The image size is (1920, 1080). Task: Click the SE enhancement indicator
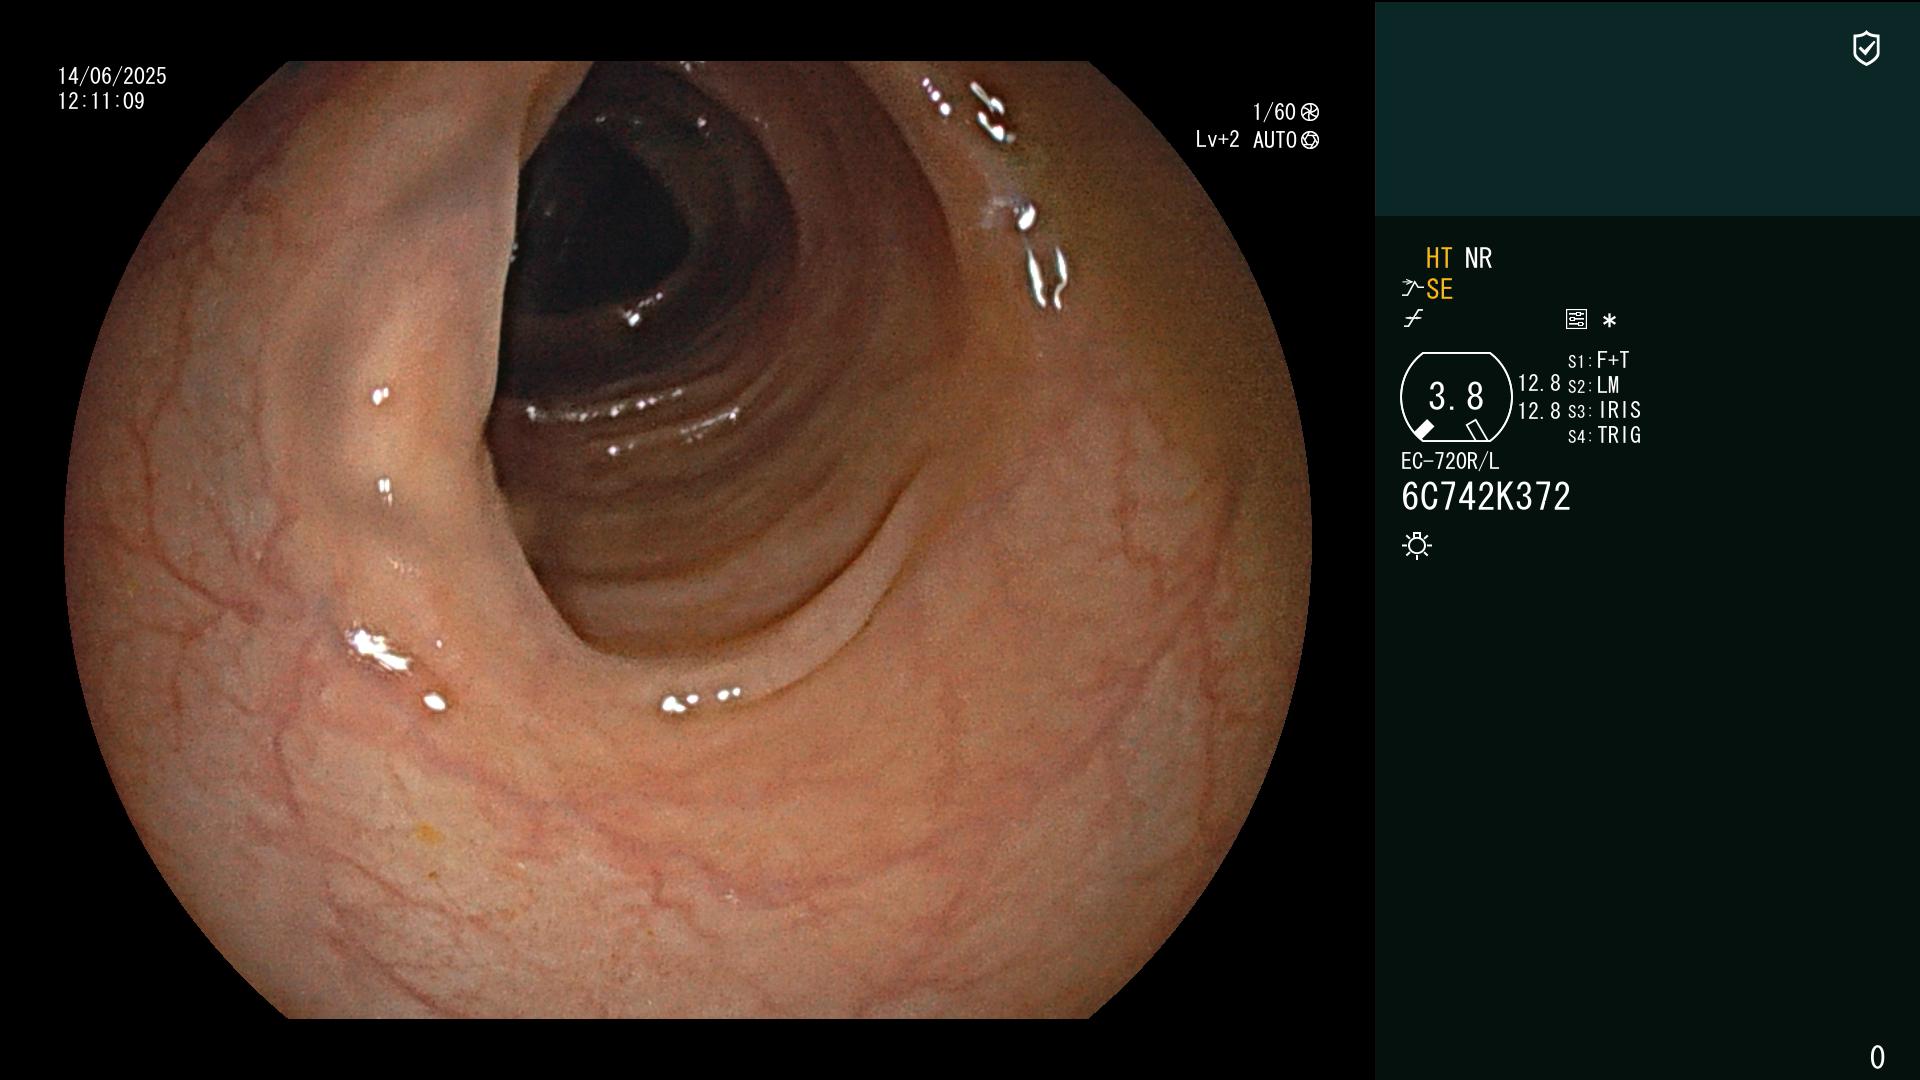1439,289
